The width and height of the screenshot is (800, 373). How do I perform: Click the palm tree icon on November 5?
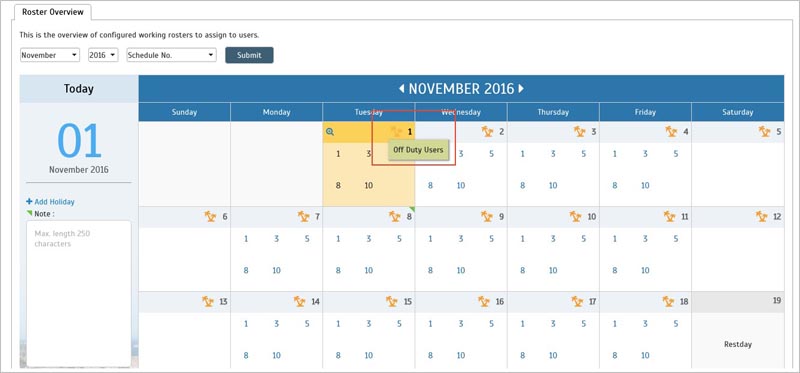point(764,132)
